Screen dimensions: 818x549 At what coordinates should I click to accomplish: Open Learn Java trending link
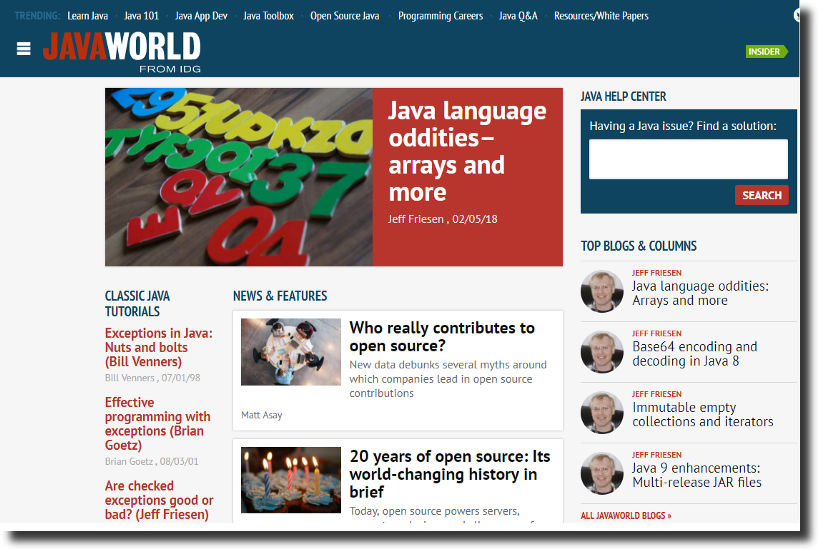click(88, 16)
